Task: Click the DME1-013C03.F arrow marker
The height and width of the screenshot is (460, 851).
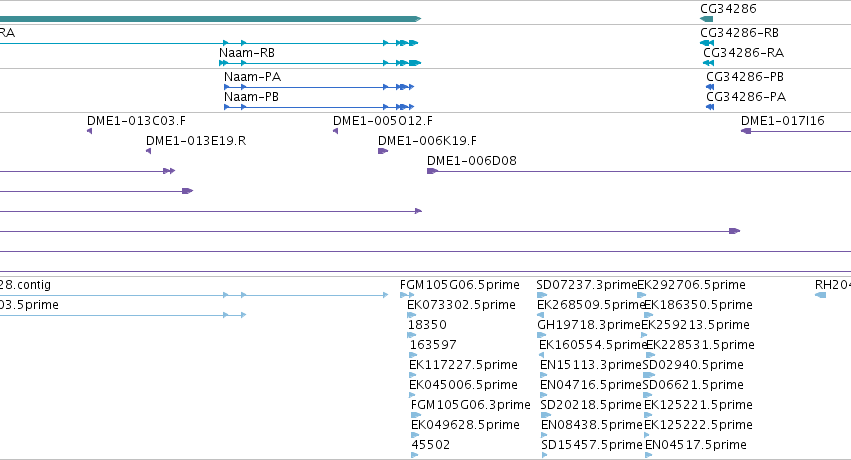Action: click(90, 131)
